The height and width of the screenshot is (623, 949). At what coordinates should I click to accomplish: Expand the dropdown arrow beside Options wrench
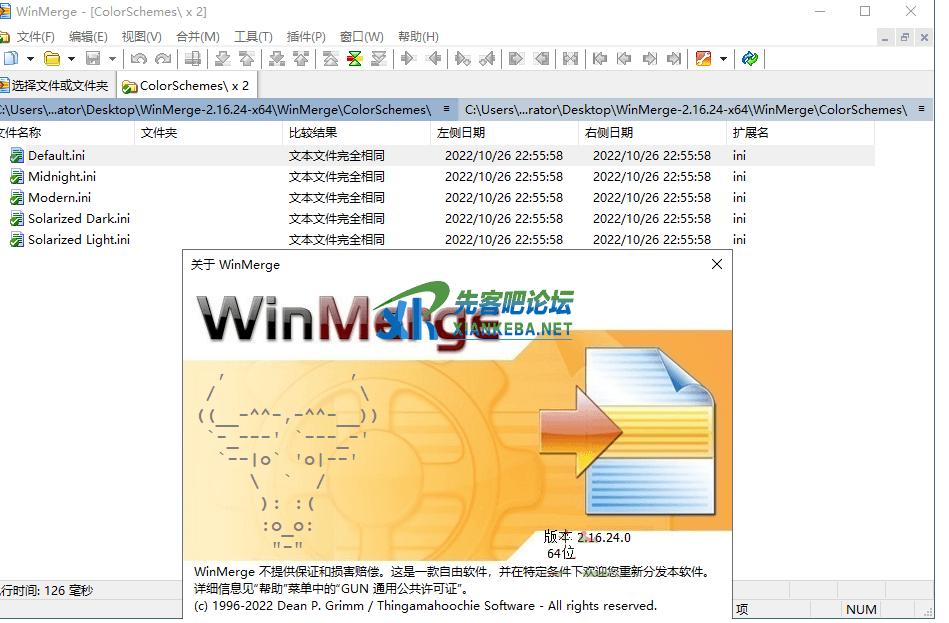tap(723, 59)
